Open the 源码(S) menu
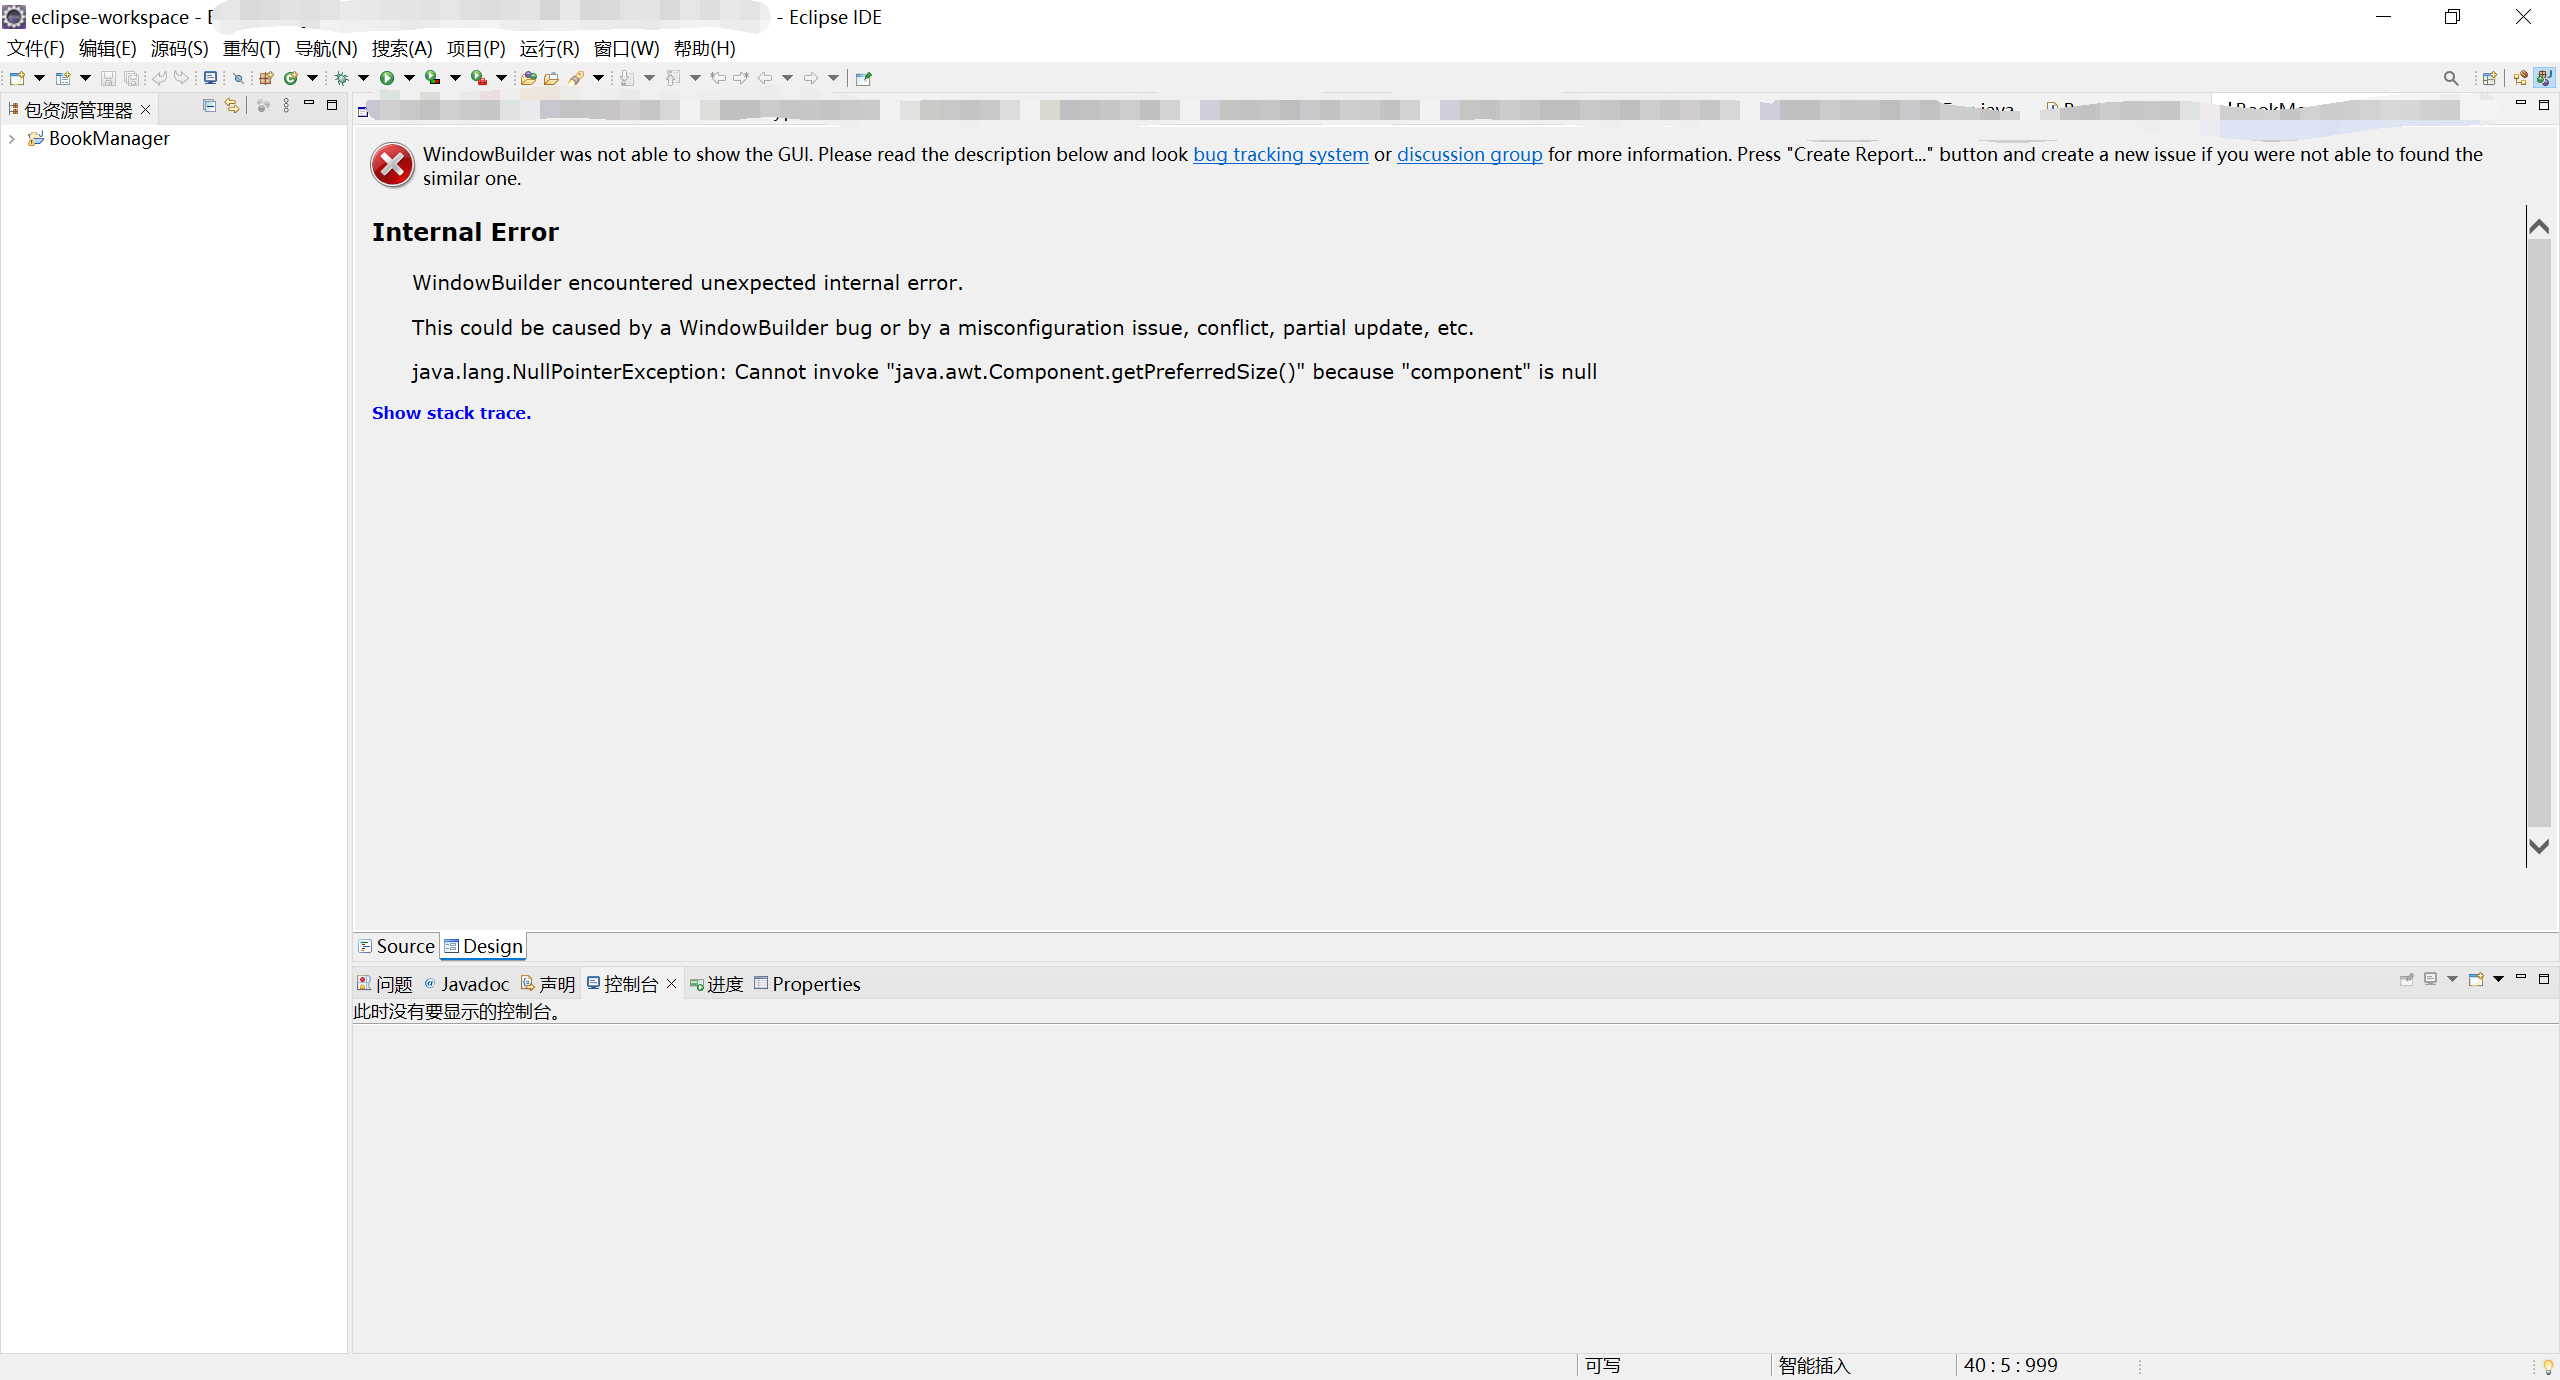Viewport: 2560px width, 1380px height. click(x=180, y=48)
